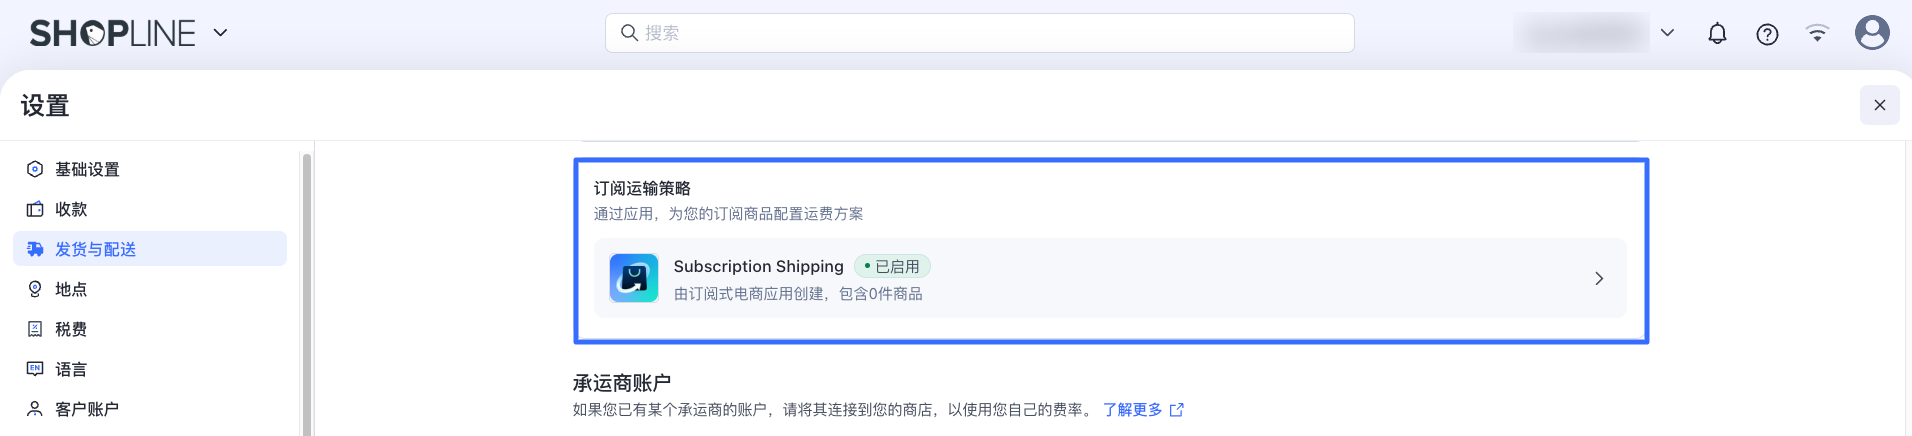Select 税费 in the sidebar

pyautogui.click(x=71, y=329)
